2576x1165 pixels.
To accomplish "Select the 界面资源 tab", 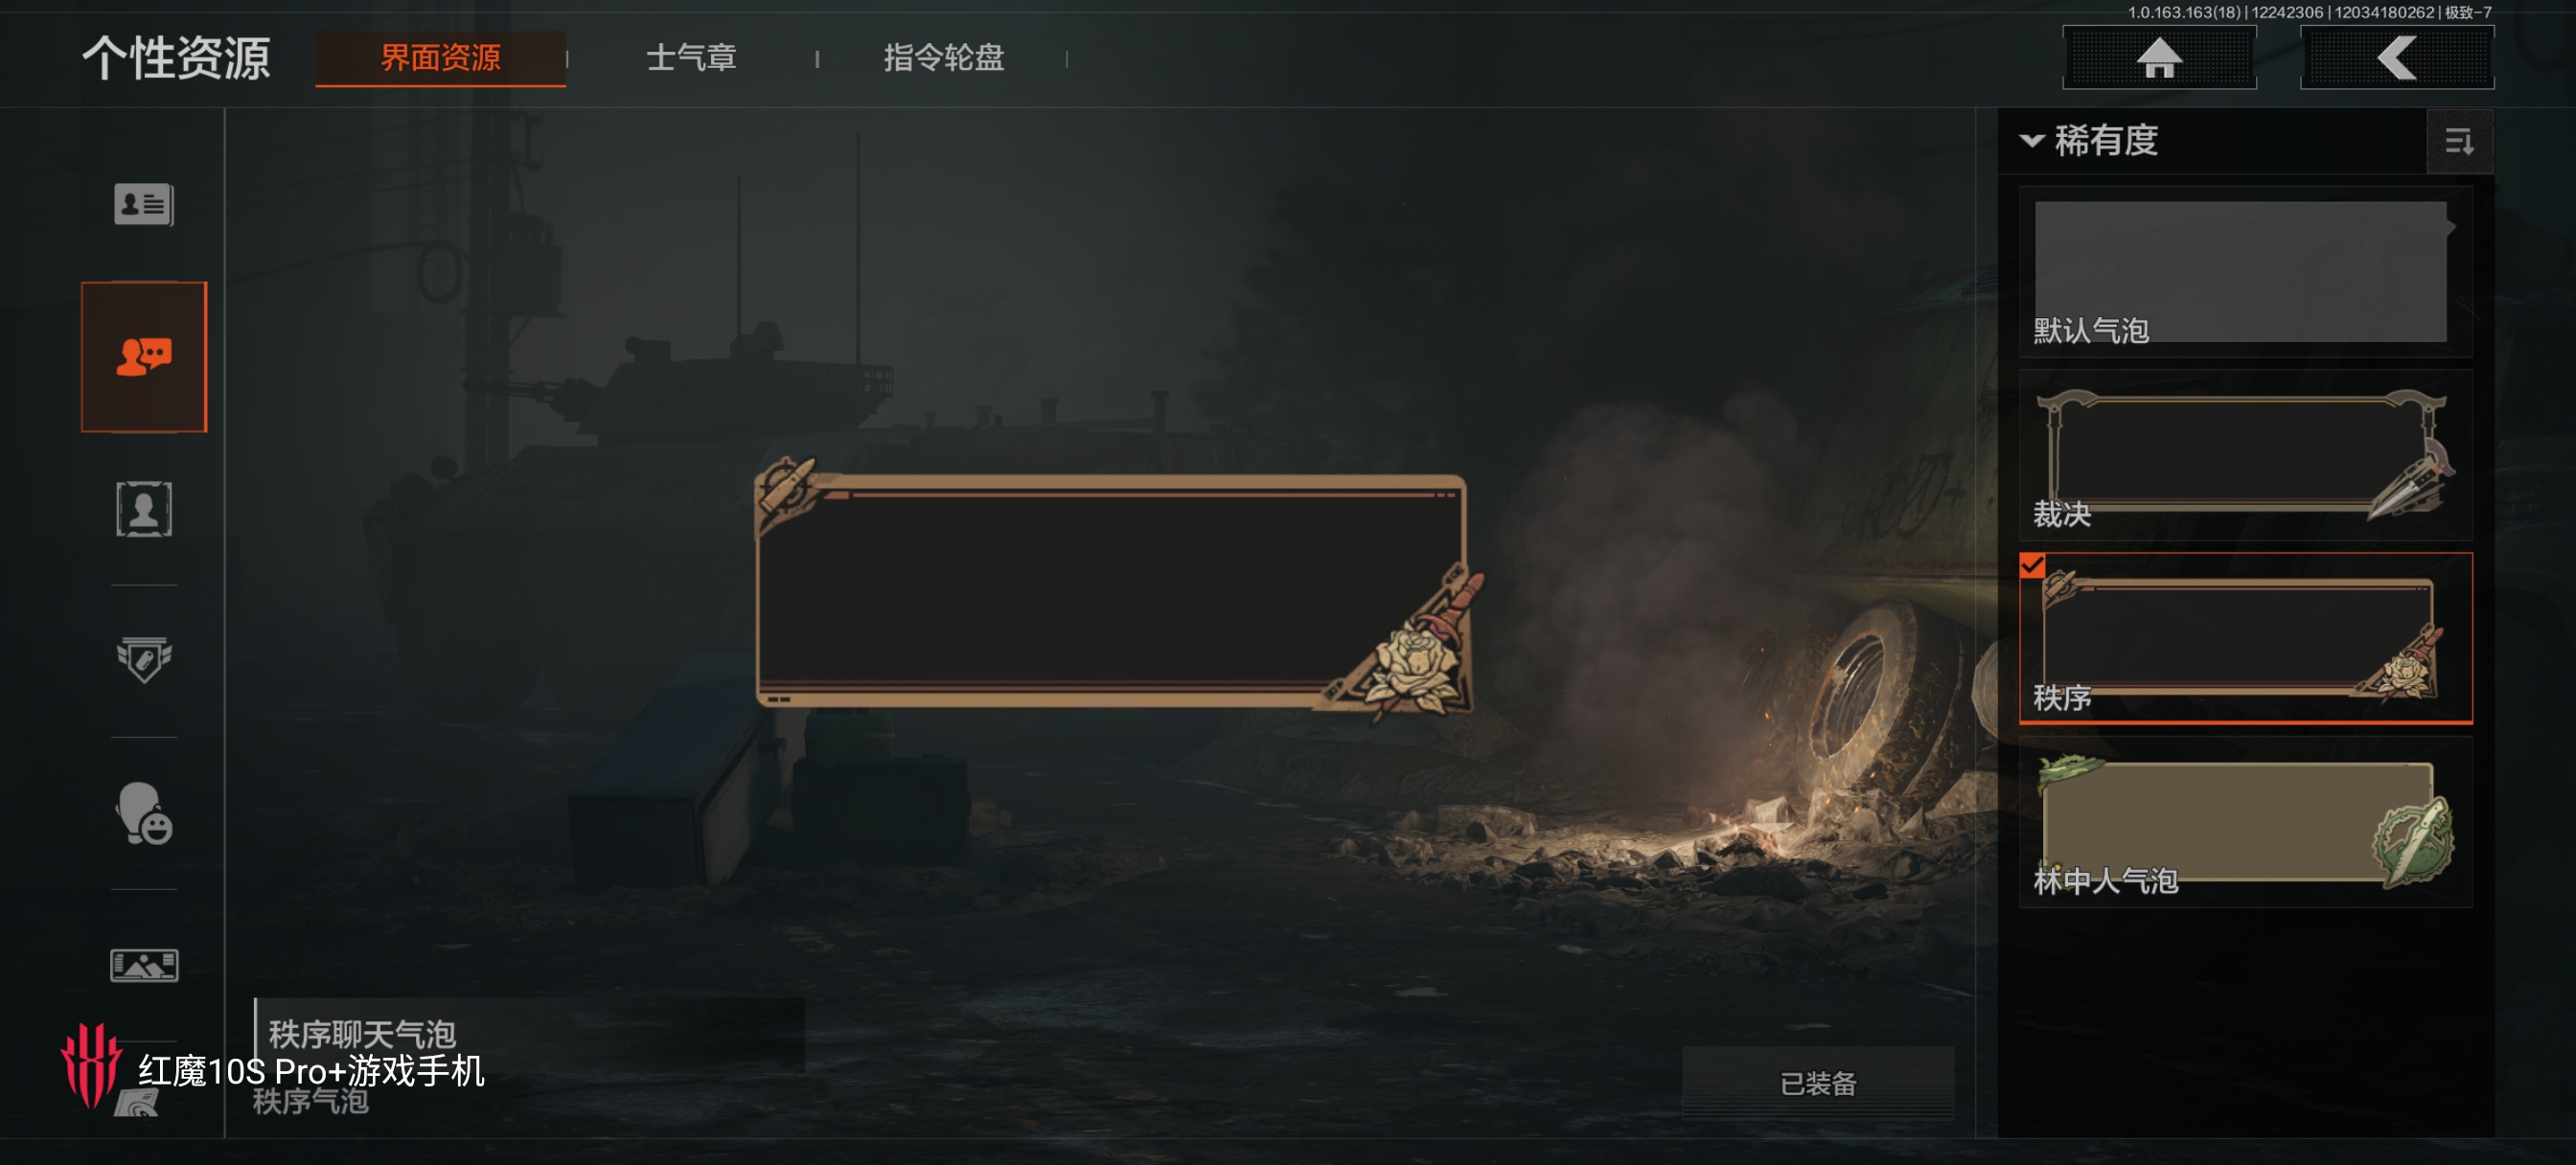I will click(440, 58).
